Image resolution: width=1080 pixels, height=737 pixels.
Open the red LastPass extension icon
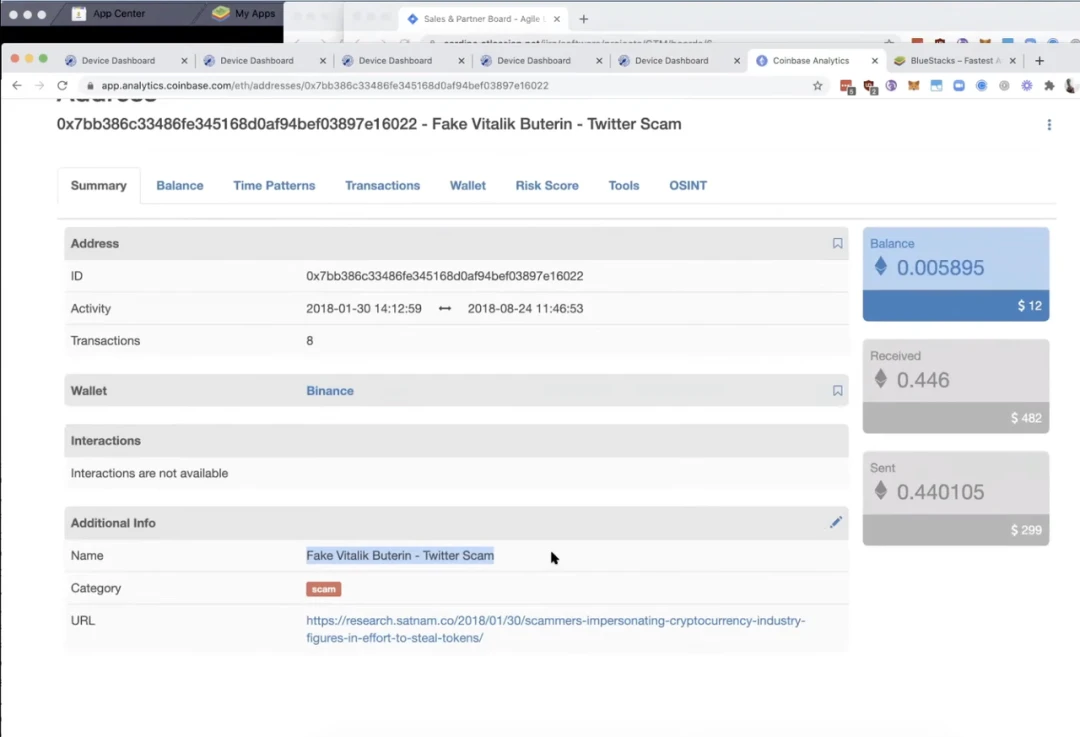pyautogui.click(x=847, y=86)
